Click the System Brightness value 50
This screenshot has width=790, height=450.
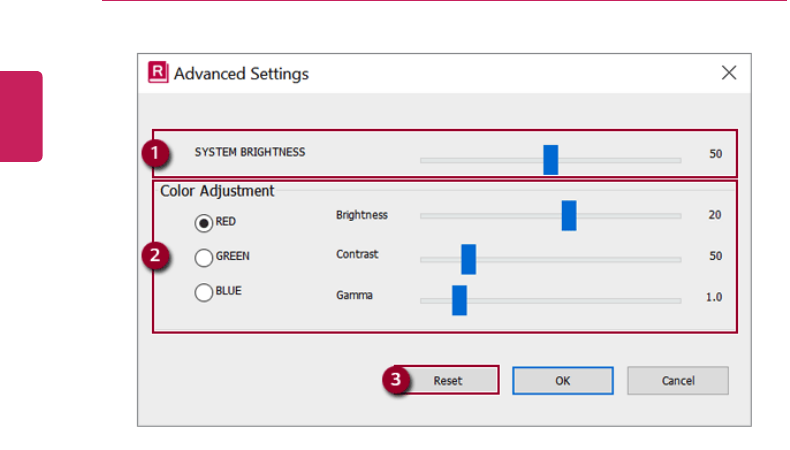715,155
